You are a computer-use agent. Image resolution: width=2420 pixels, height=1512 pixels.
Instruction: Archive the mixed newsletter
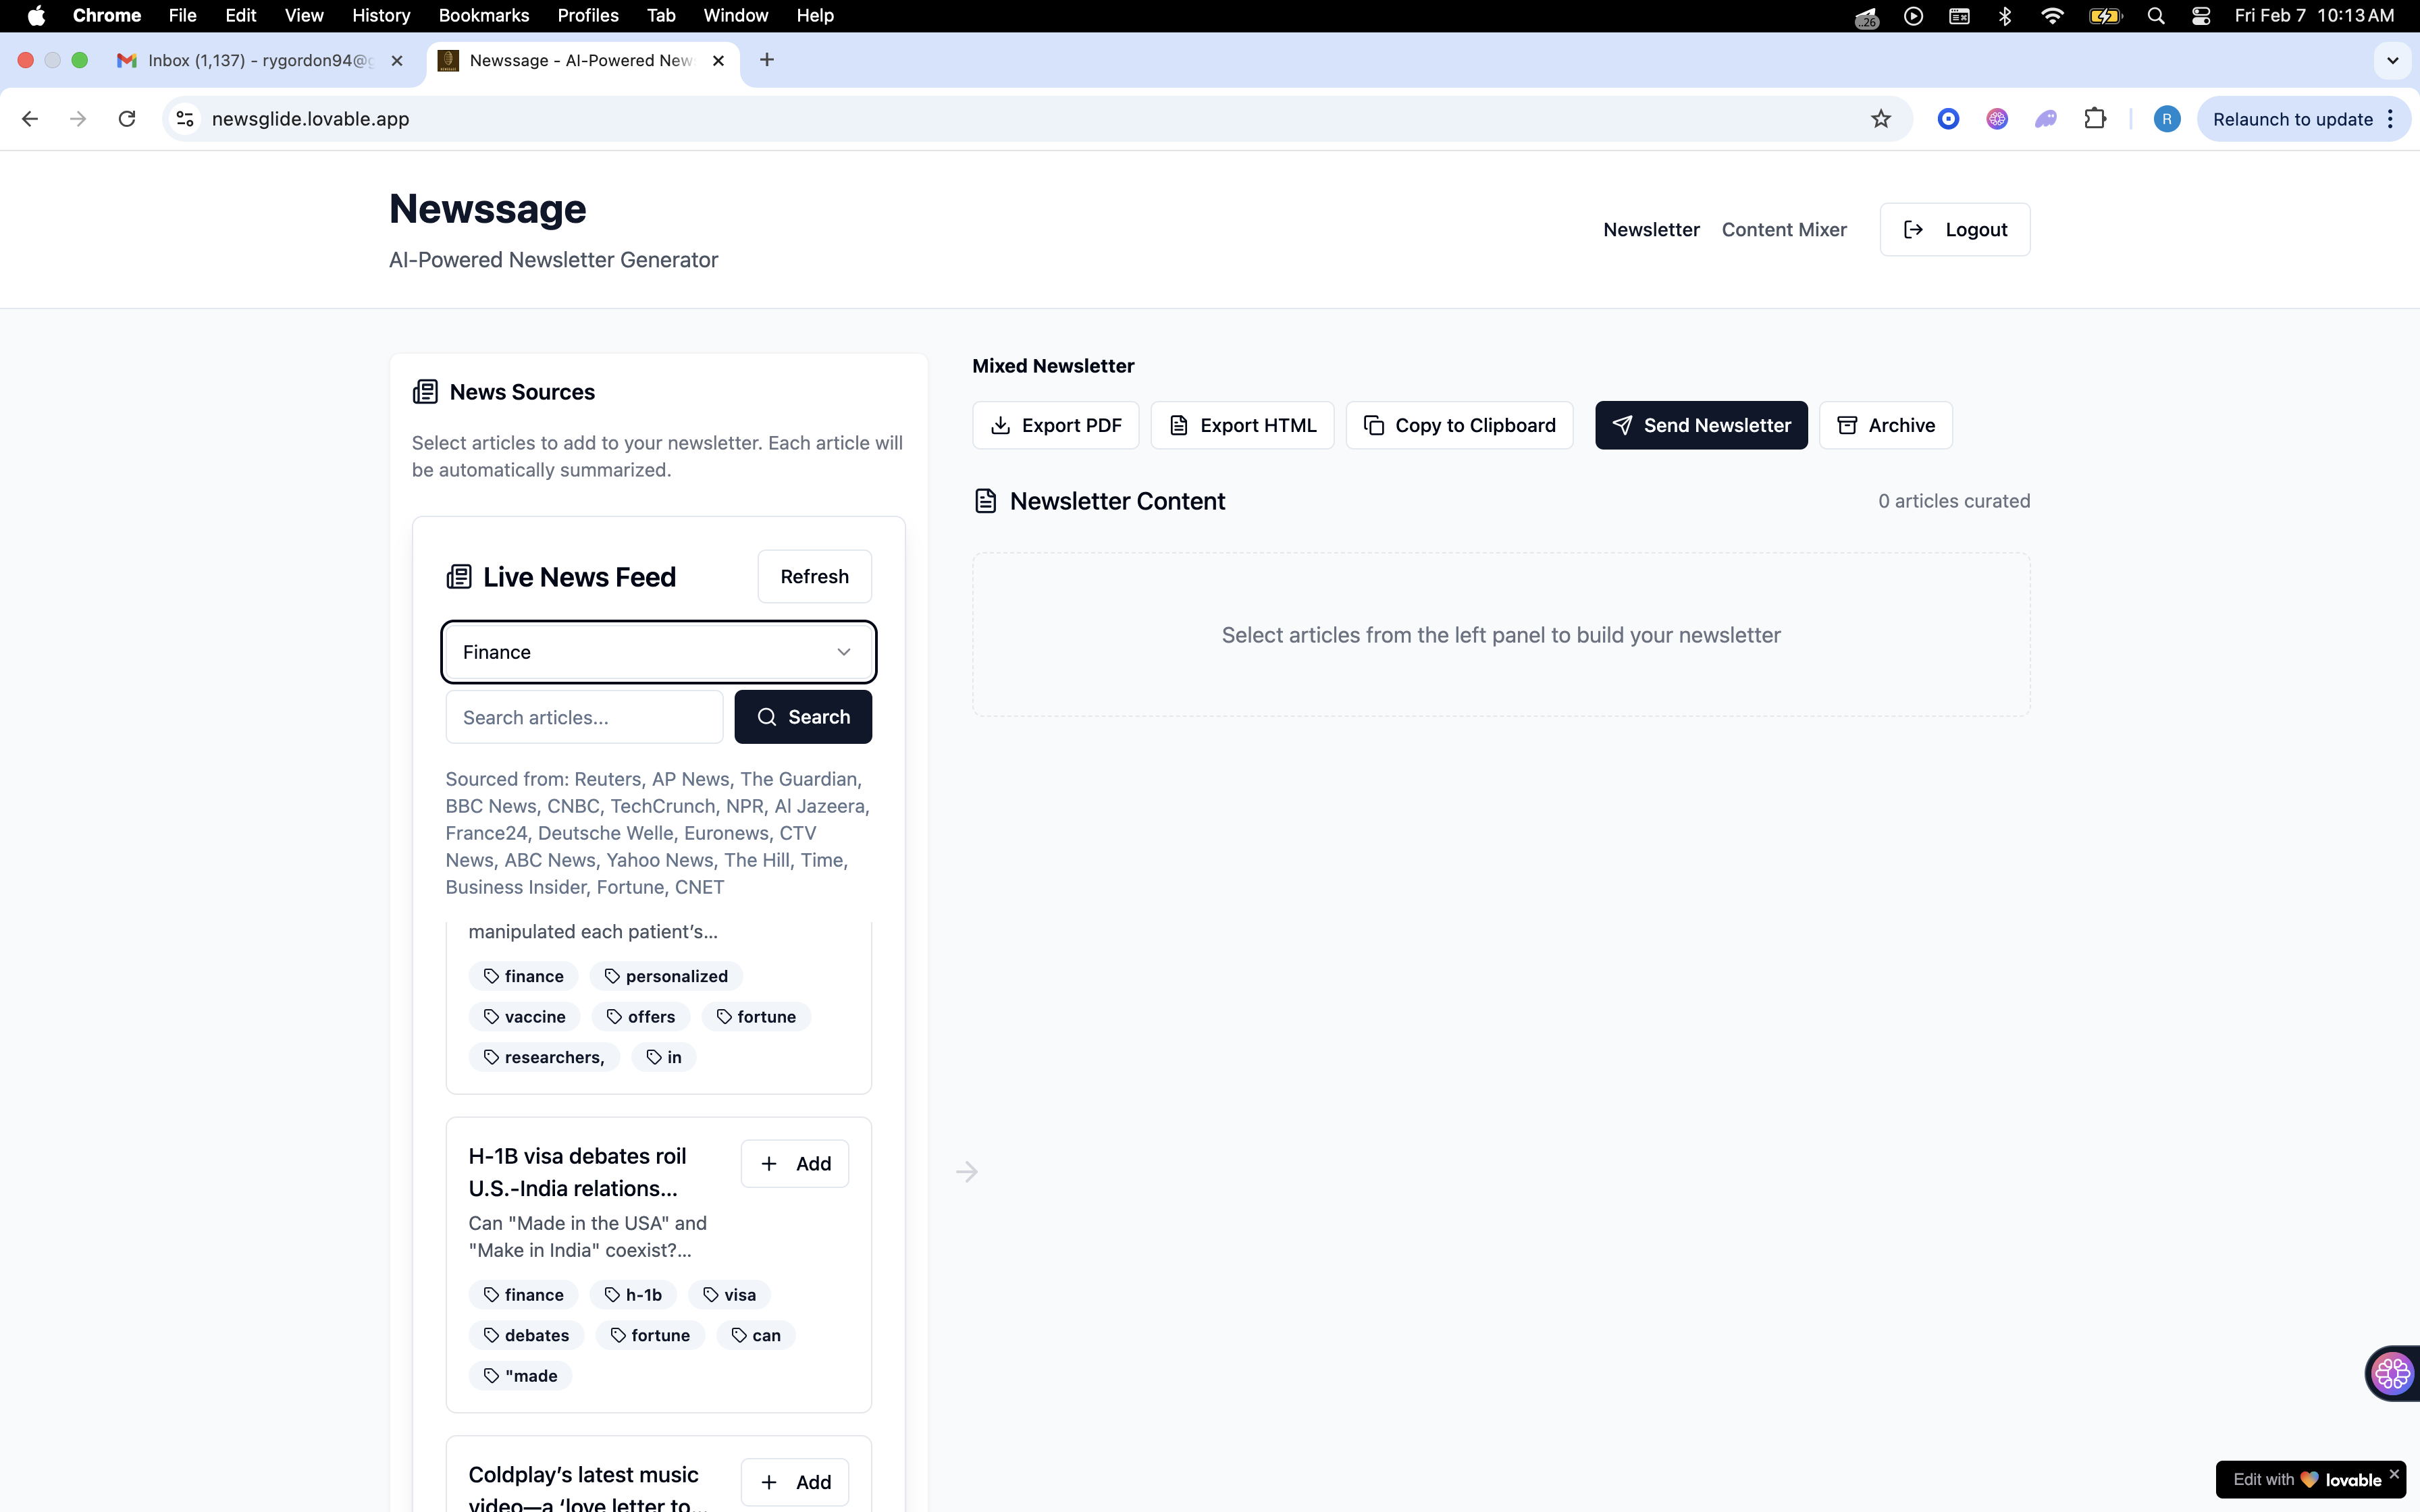point(1885,425)
